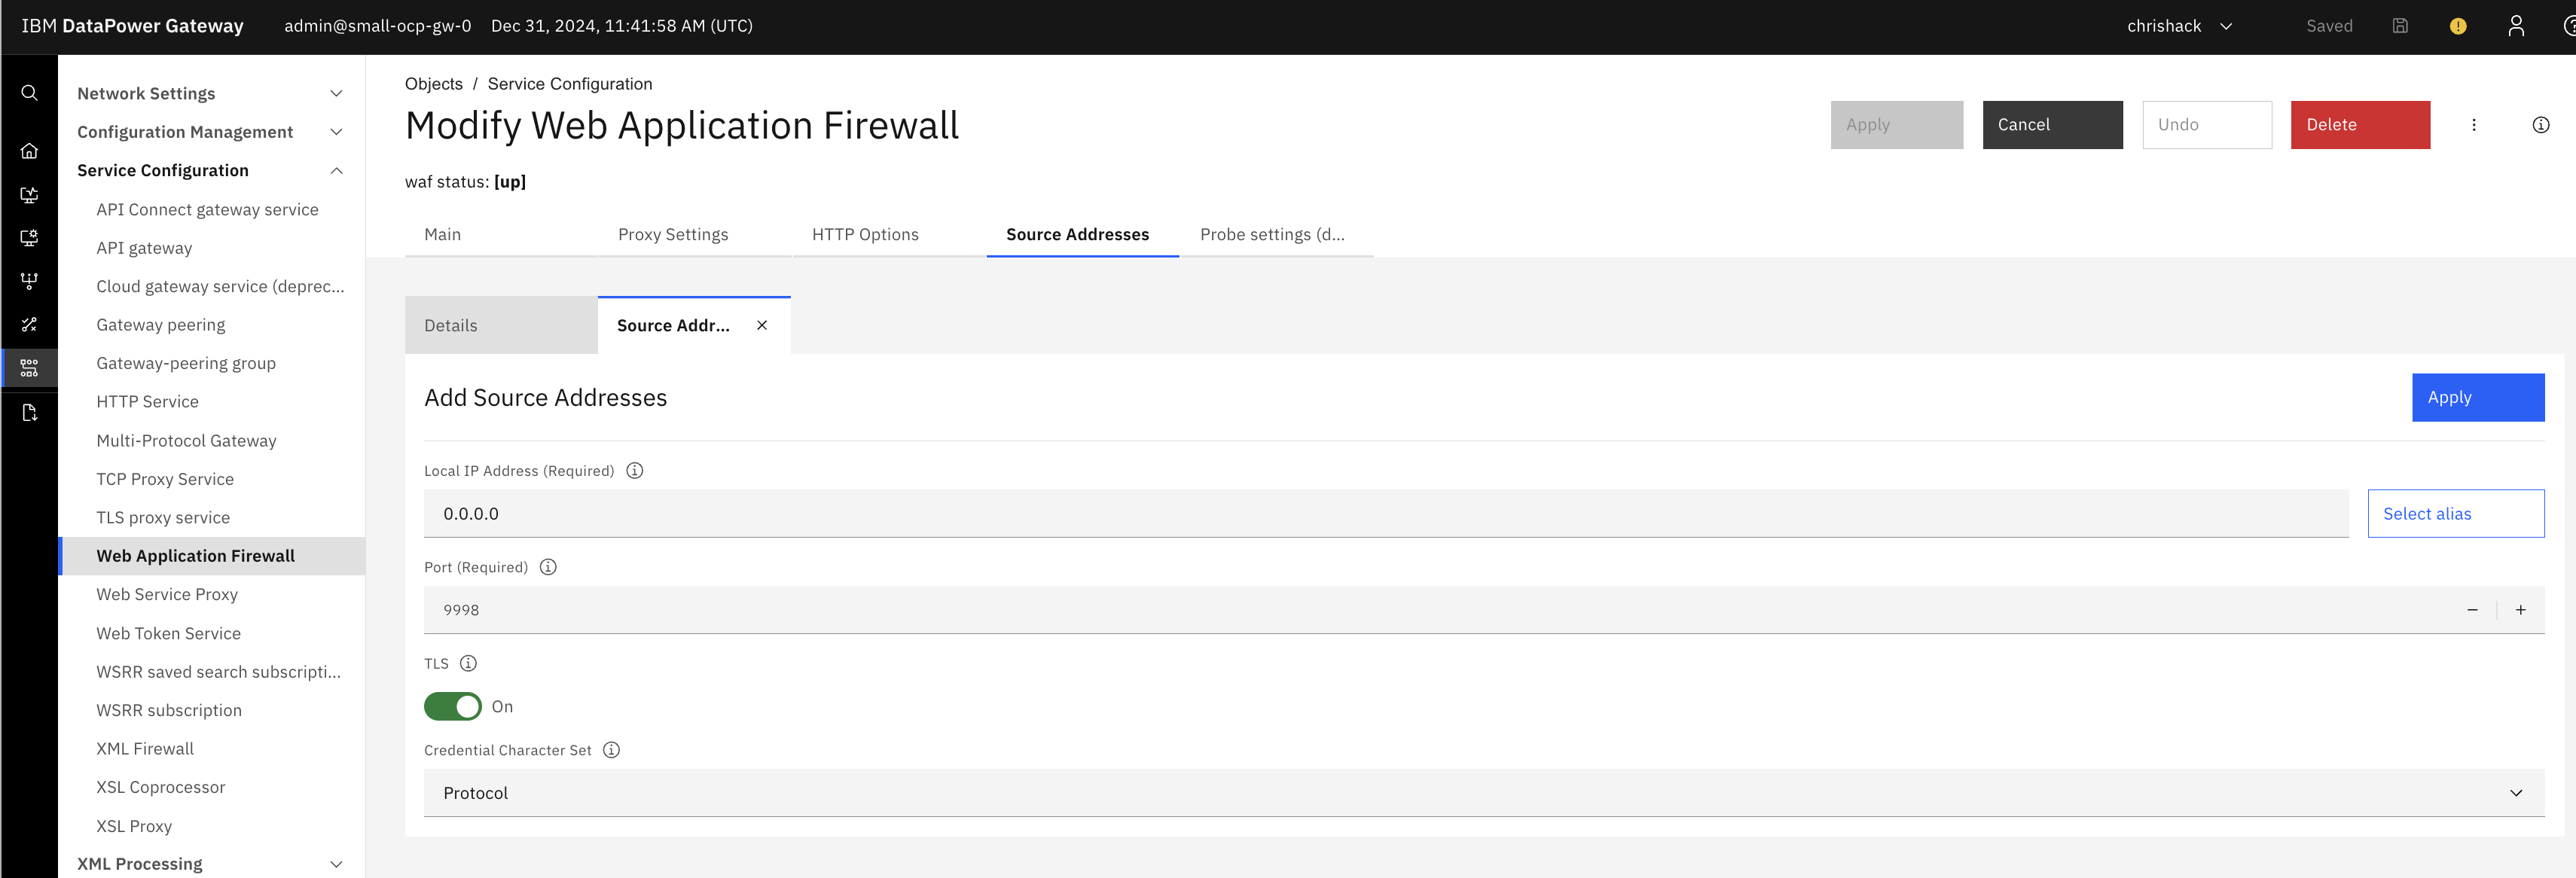Switch to the Proxy Settings tab
The height and width of the screenshot is (878, 2576).
673,235
